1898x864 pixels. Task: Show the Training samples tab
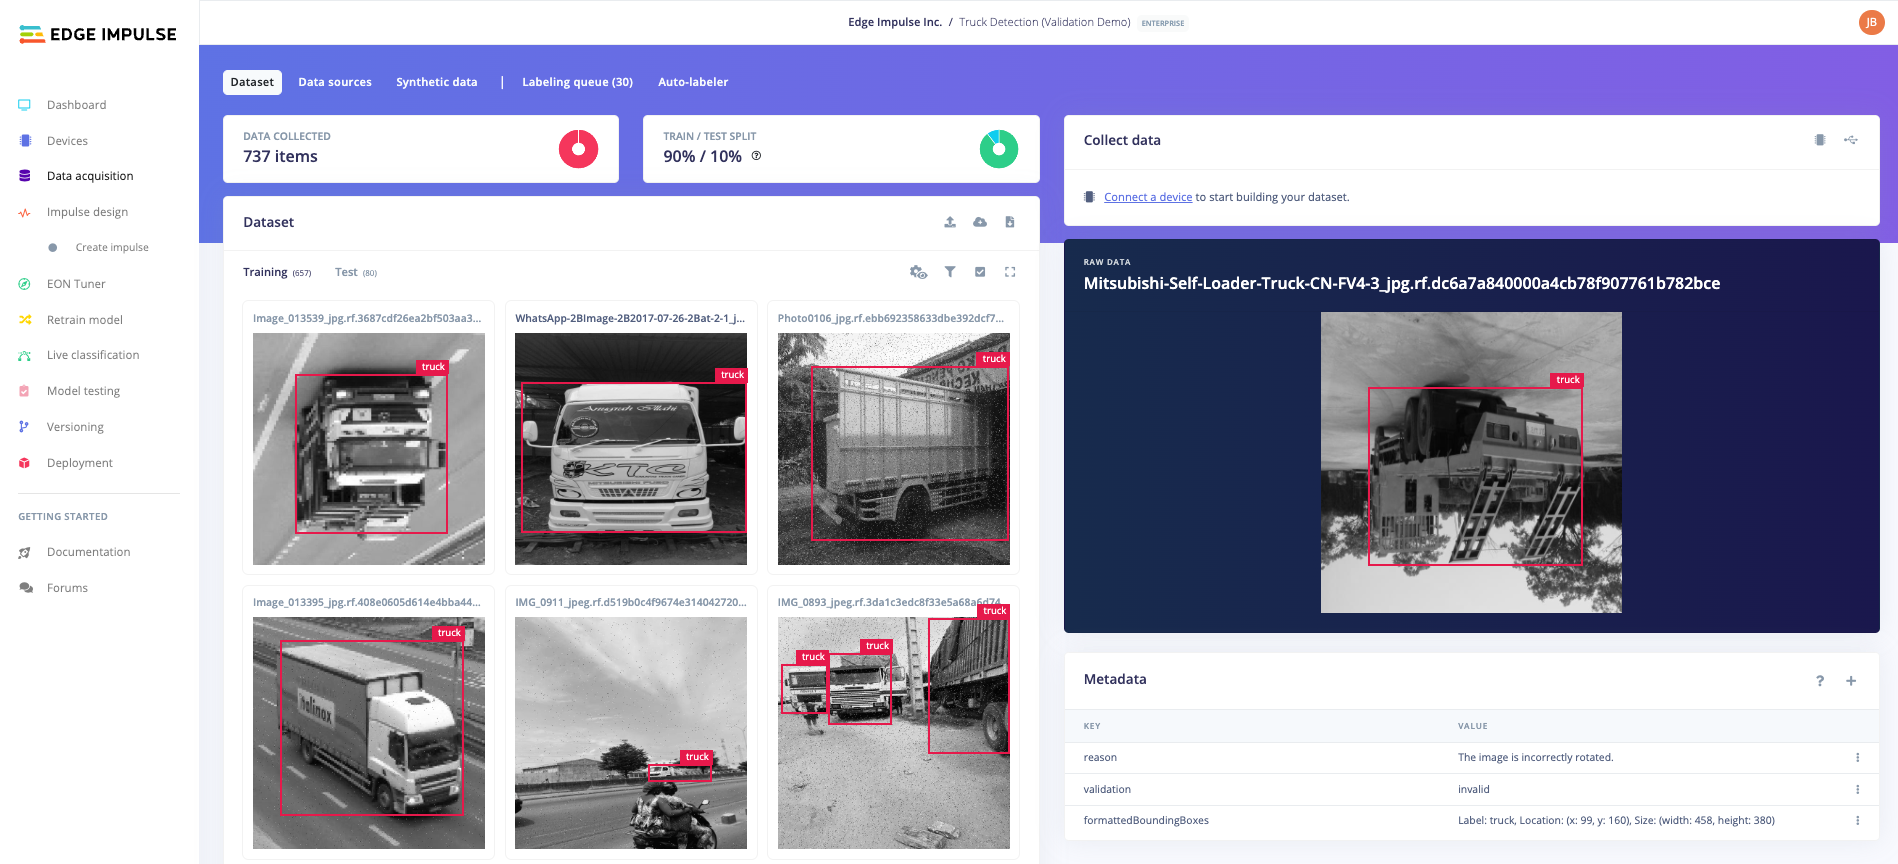pos(277,272)
